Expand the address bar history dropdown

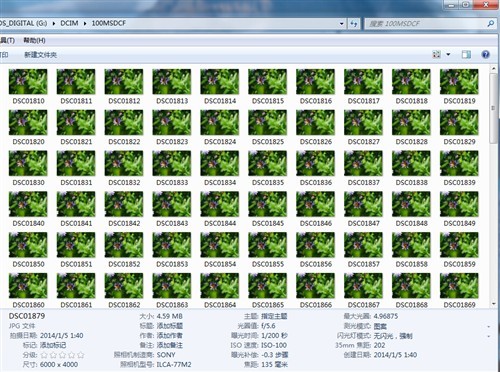point(342,24)
